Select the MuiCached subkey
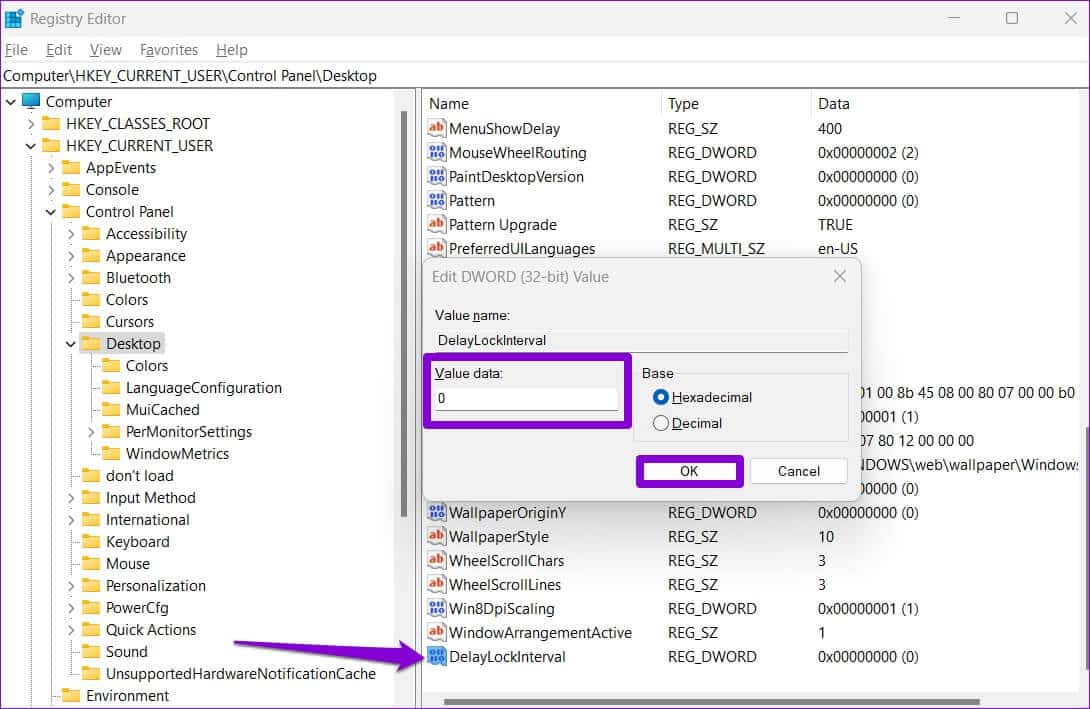Screen dimensions: 1090x709 [163, 409]
